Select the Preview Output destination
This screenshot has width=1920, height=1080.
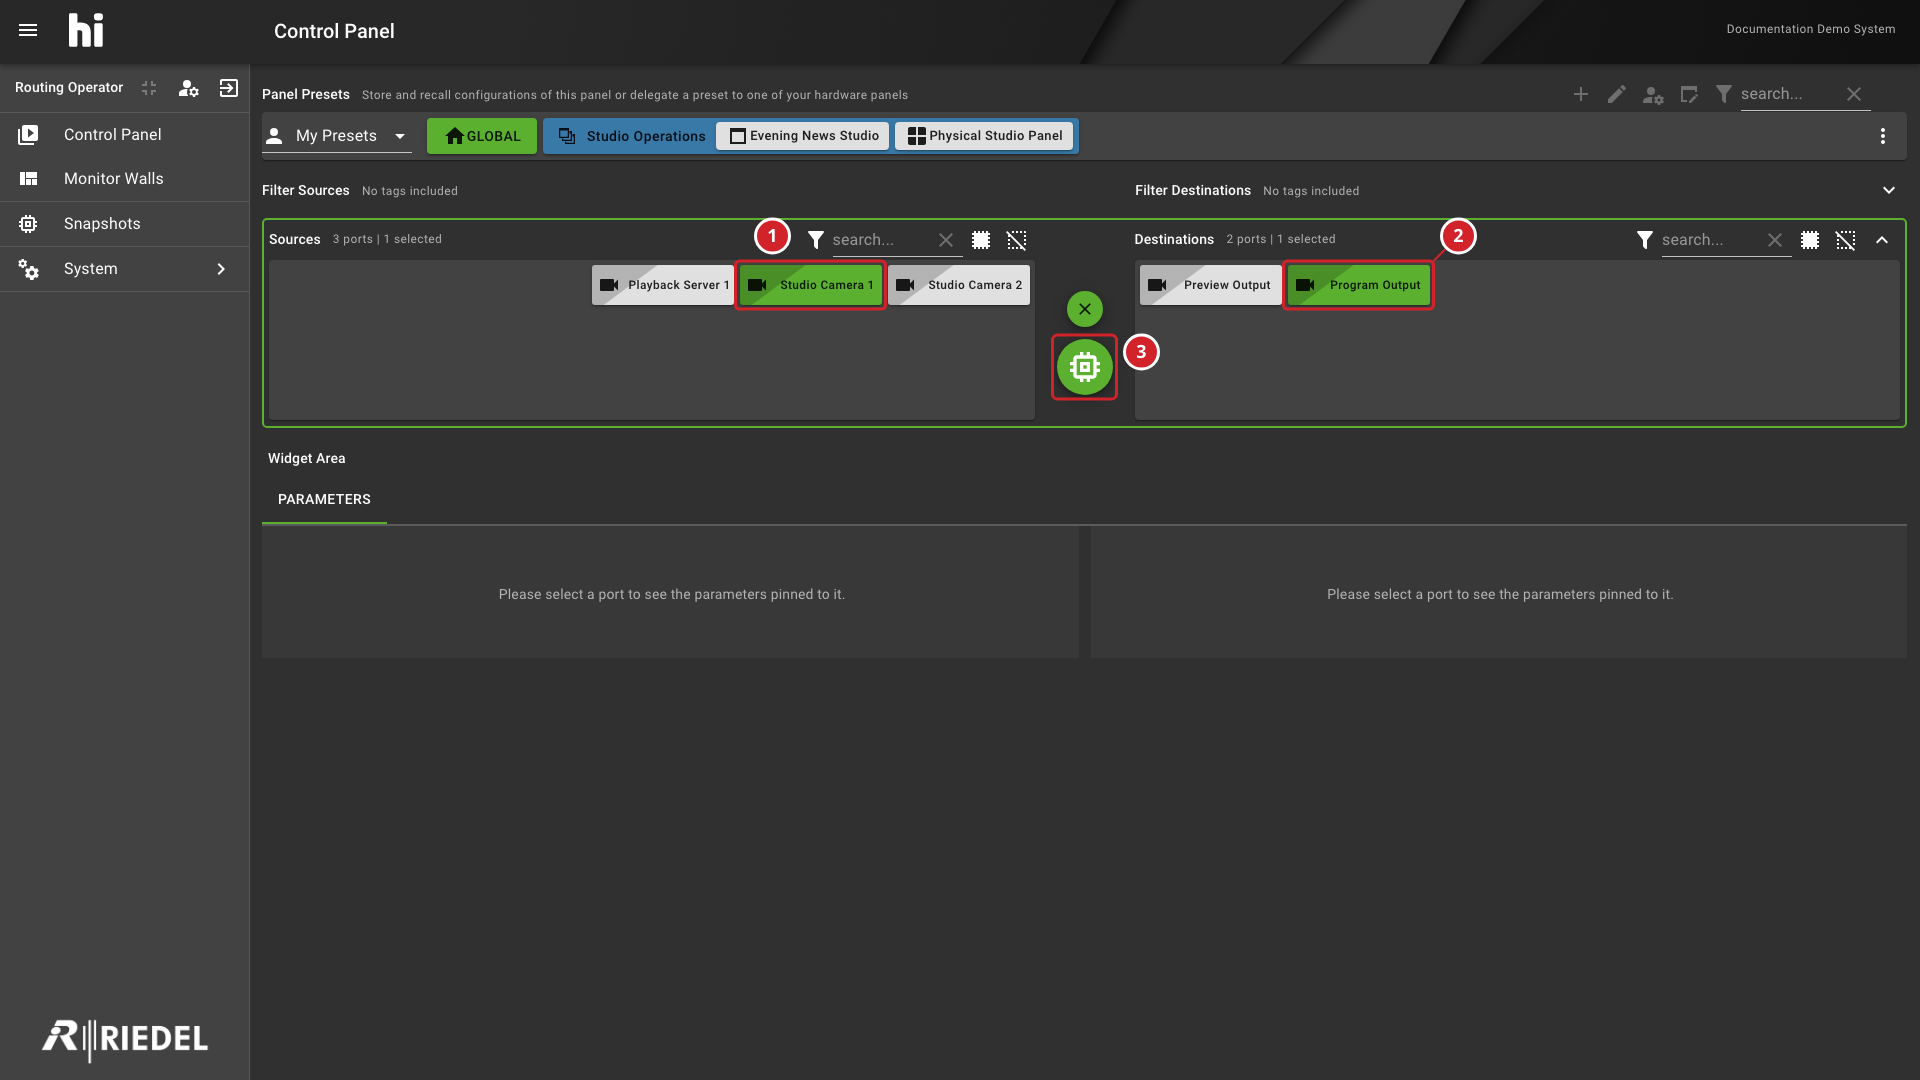1211,285
